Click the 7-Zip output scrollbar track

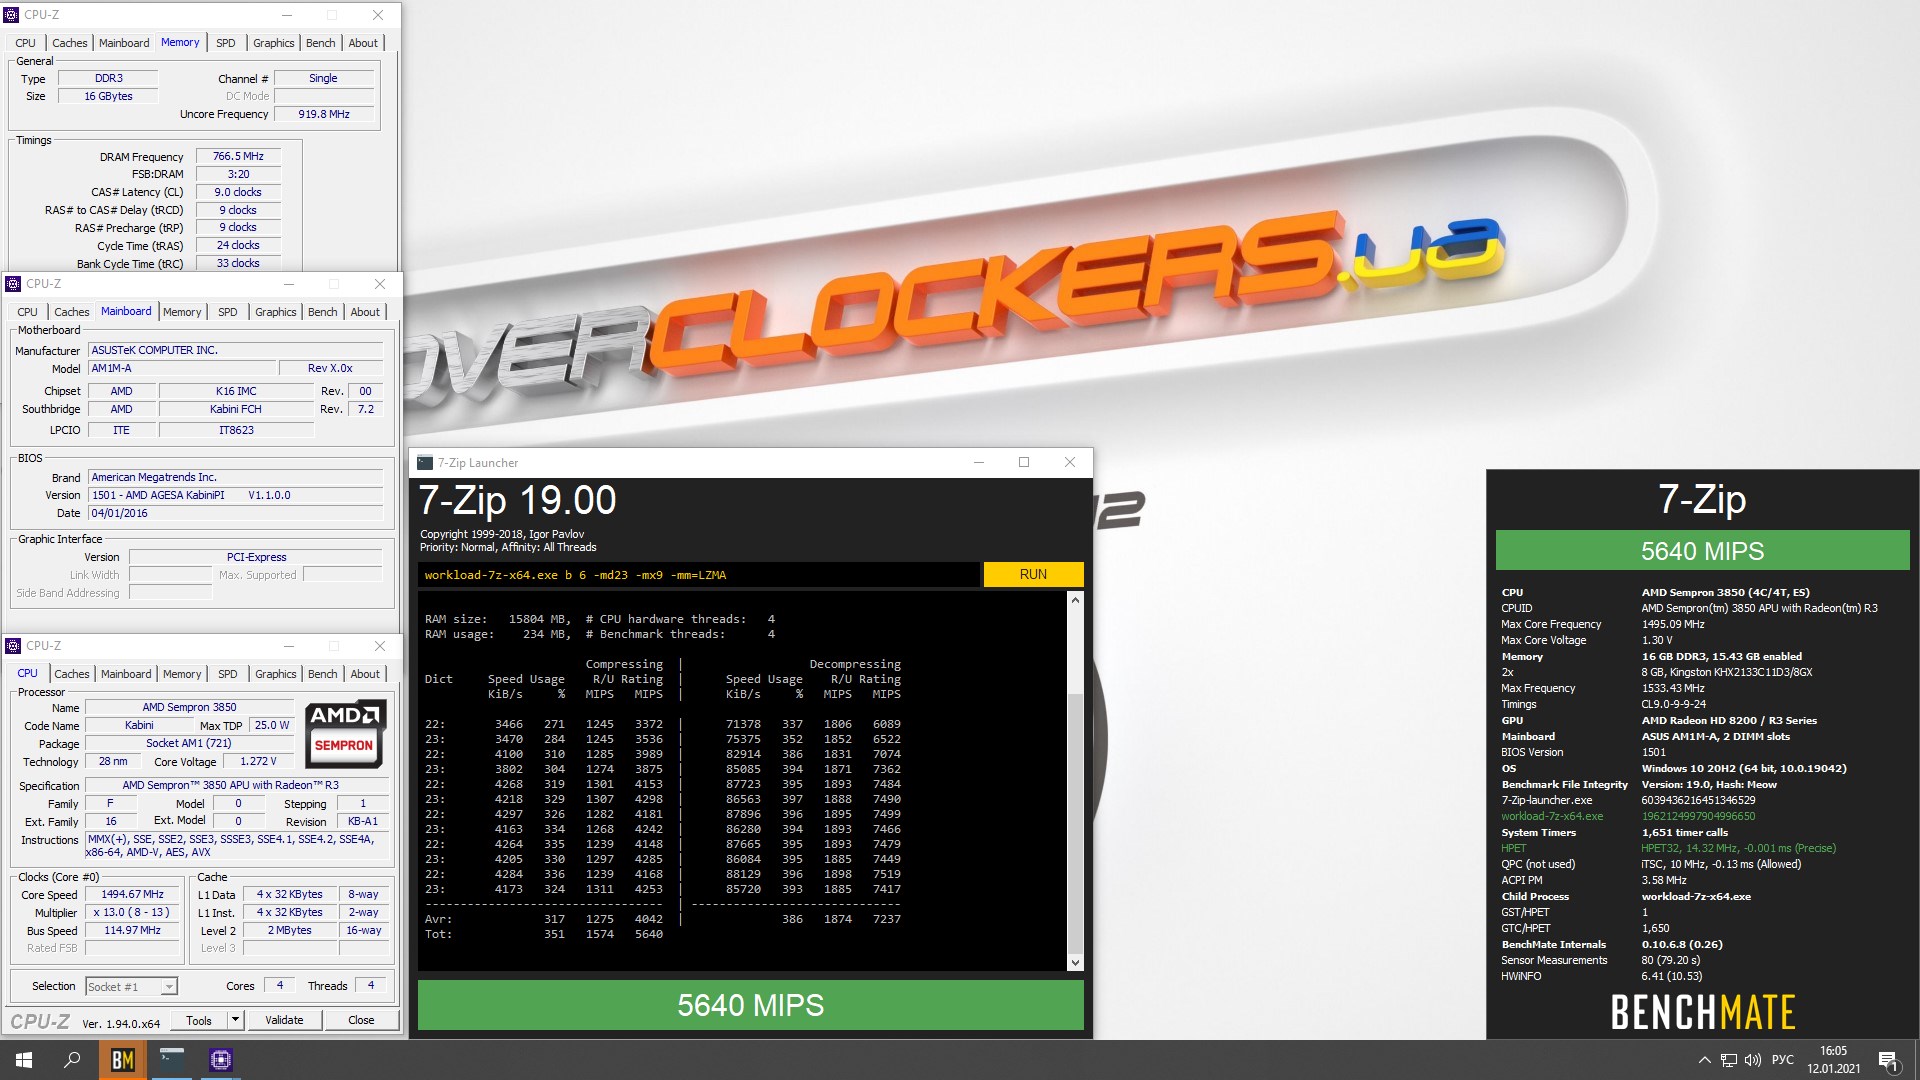1075,780
